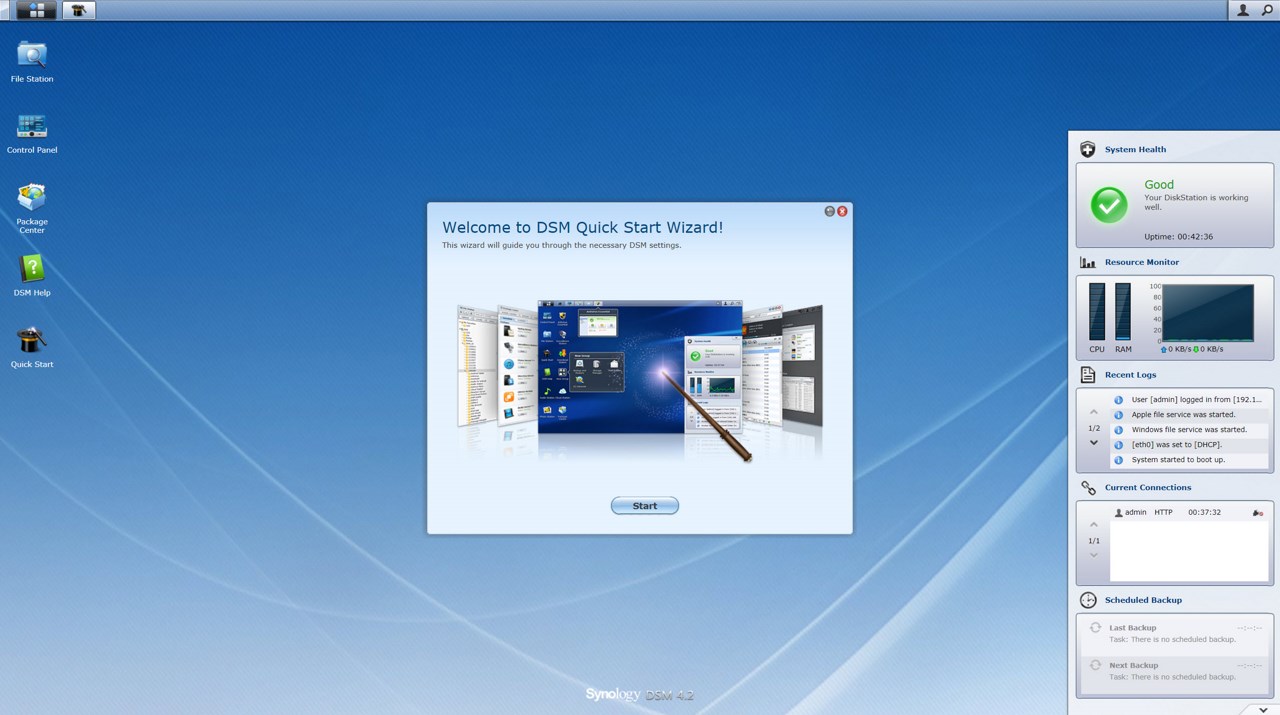Minimize the Quick Start Wizard window
Viewport: 1280px width, 715px height.
click(x=829, y=212)
